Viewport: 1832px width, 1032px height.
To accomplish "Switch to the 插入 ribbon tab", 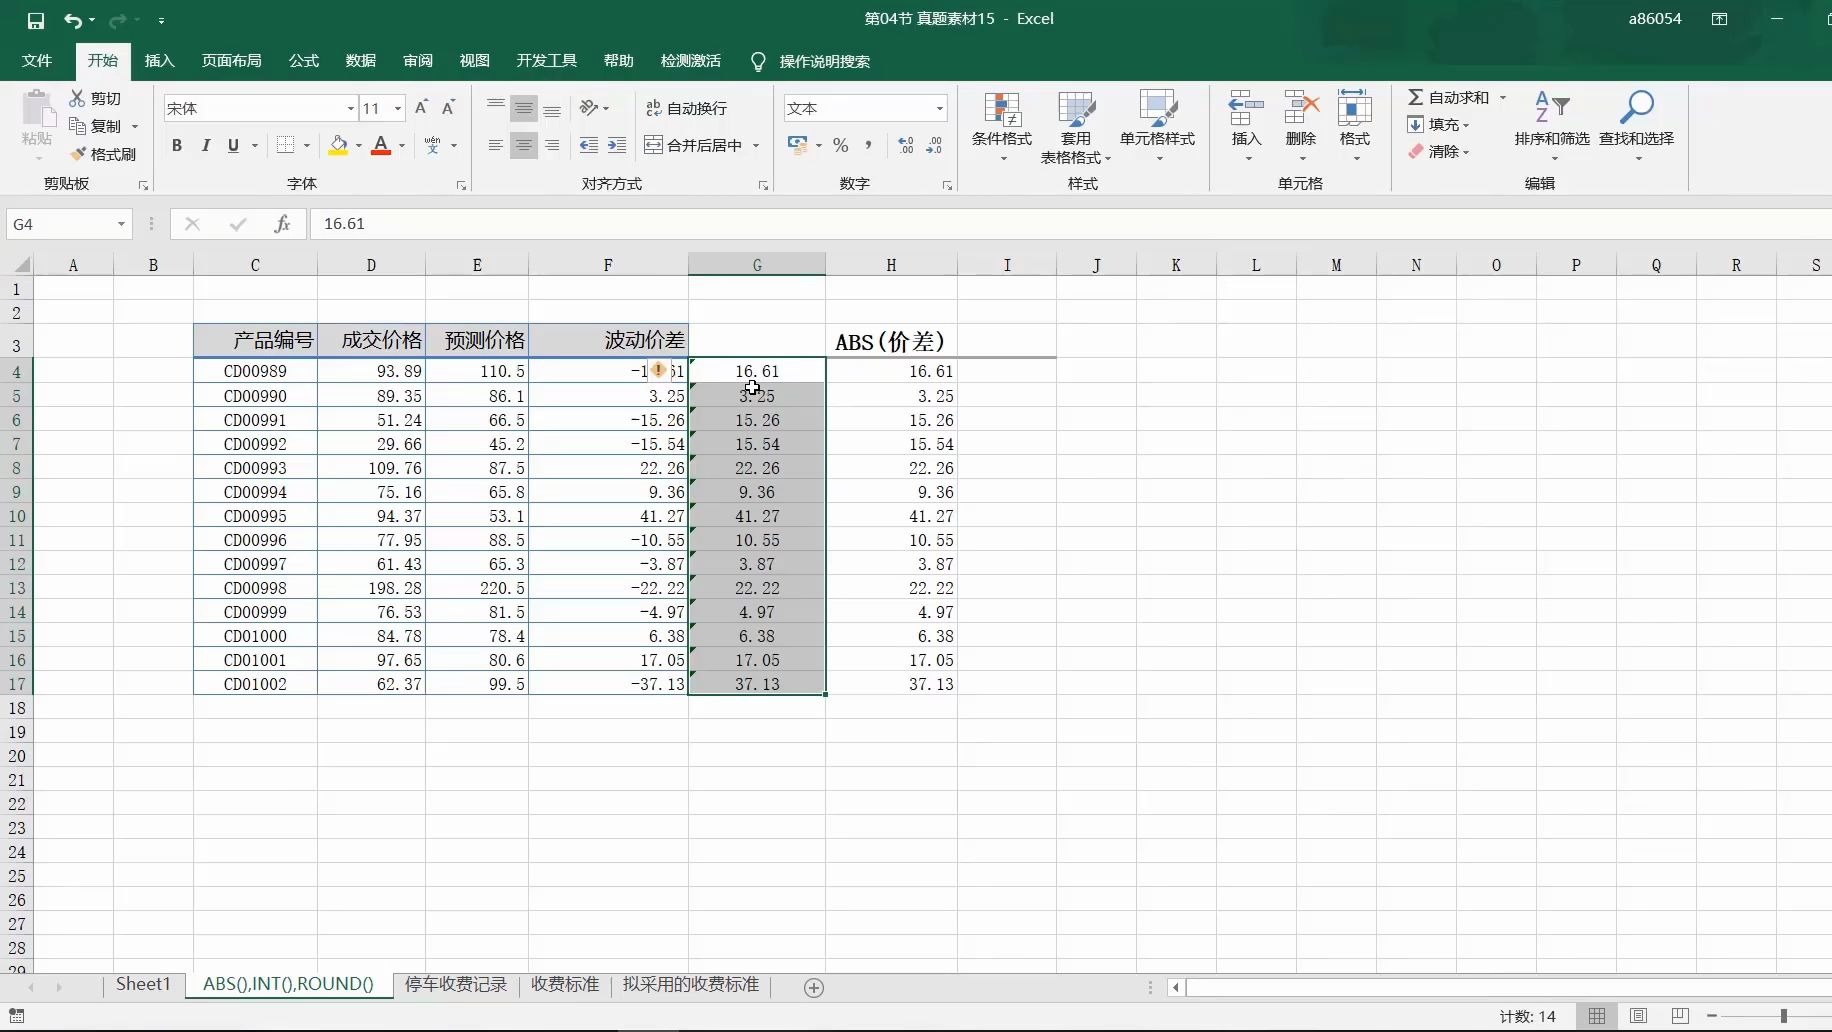I will tap(158, 61).
